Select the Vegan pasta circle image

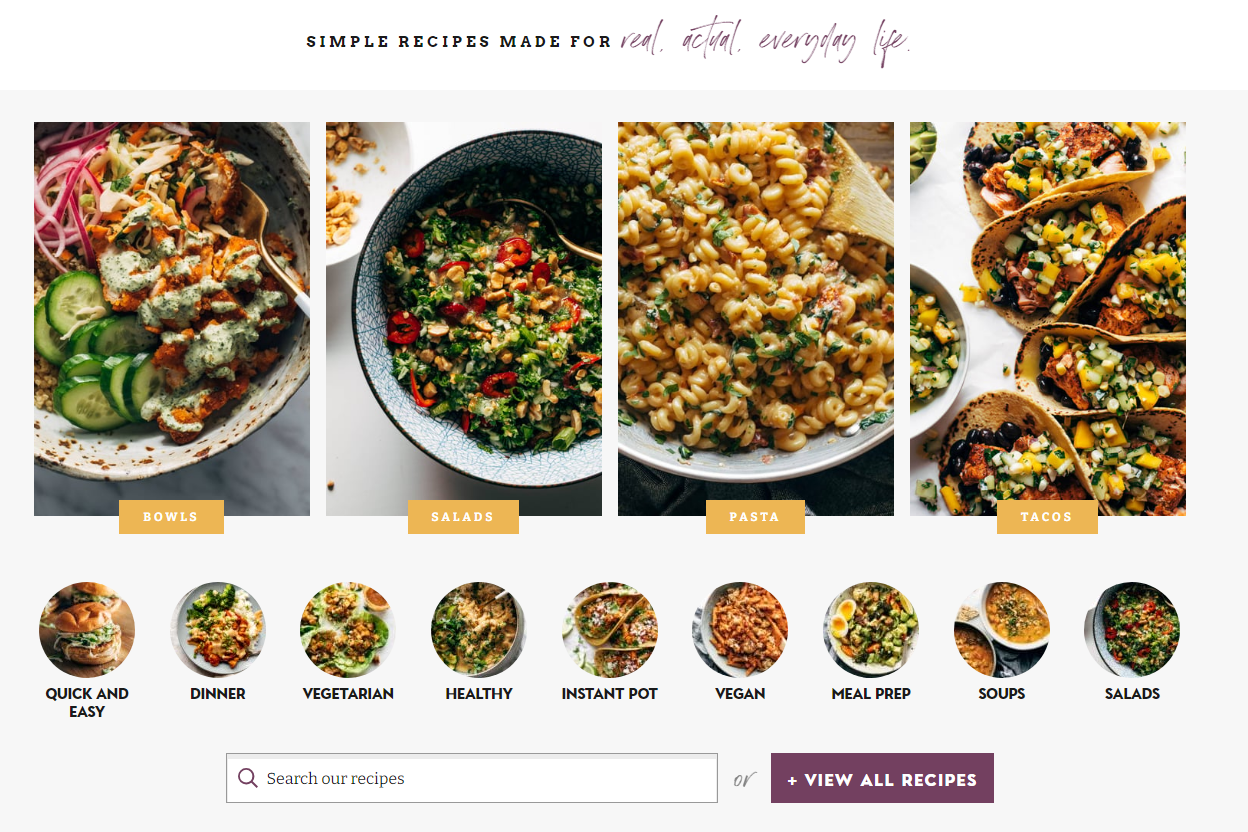tap(740, 630)
